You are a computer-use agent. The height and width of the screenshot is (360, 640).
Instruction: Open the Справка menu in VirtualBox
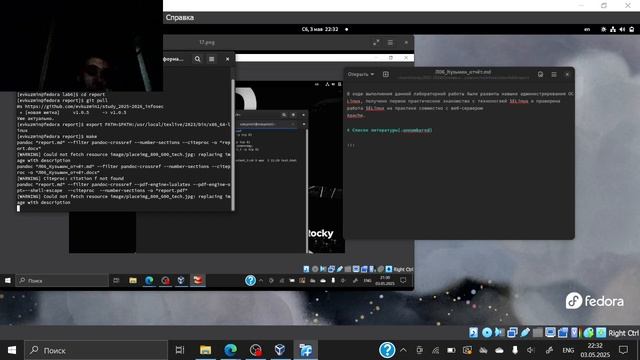pos(180,18)
